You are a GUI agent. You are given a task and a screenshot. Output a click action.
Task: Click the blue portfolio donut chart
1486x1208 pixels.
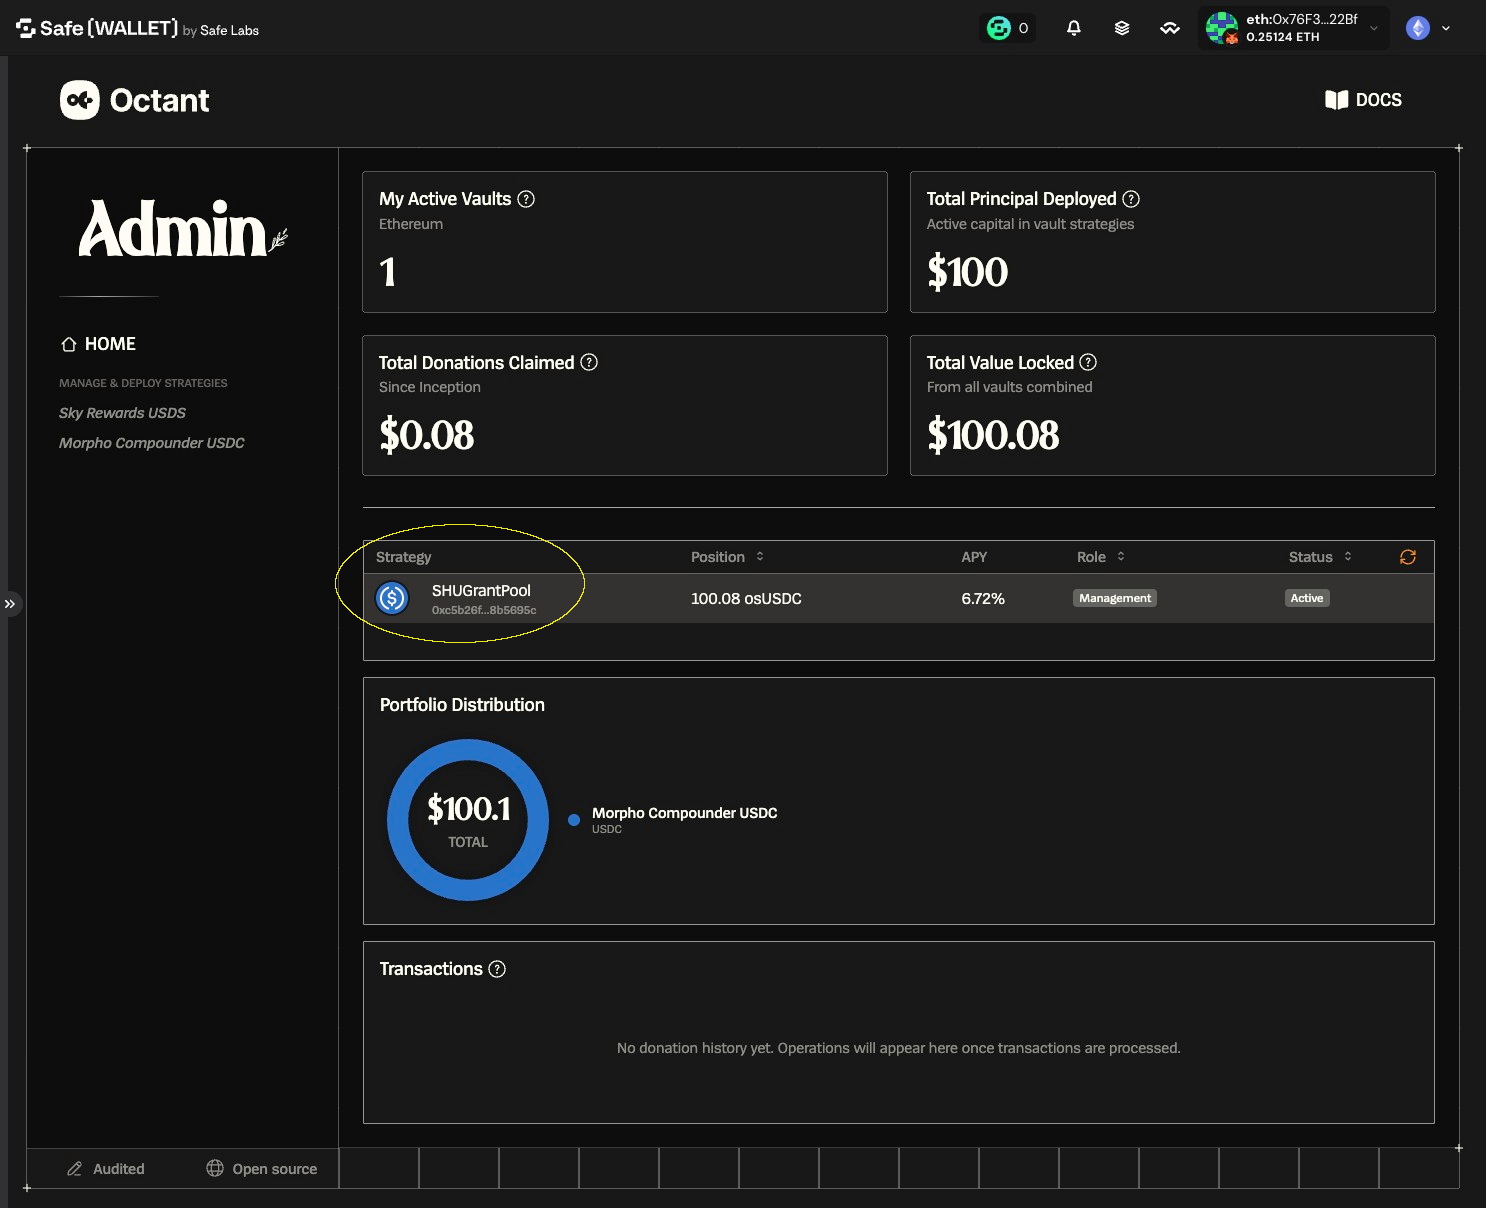coord(468,820)
